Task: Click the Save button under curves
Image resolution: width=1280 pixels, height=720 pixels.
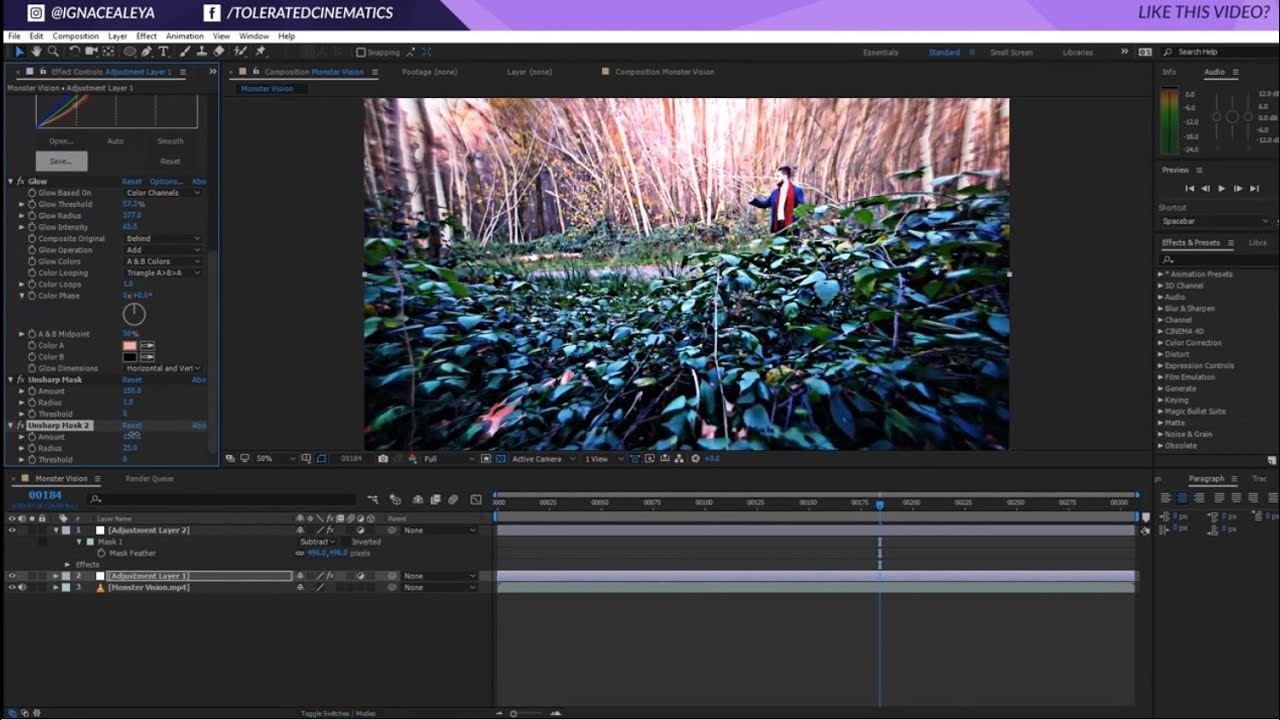Action: (x=61, y=161)
